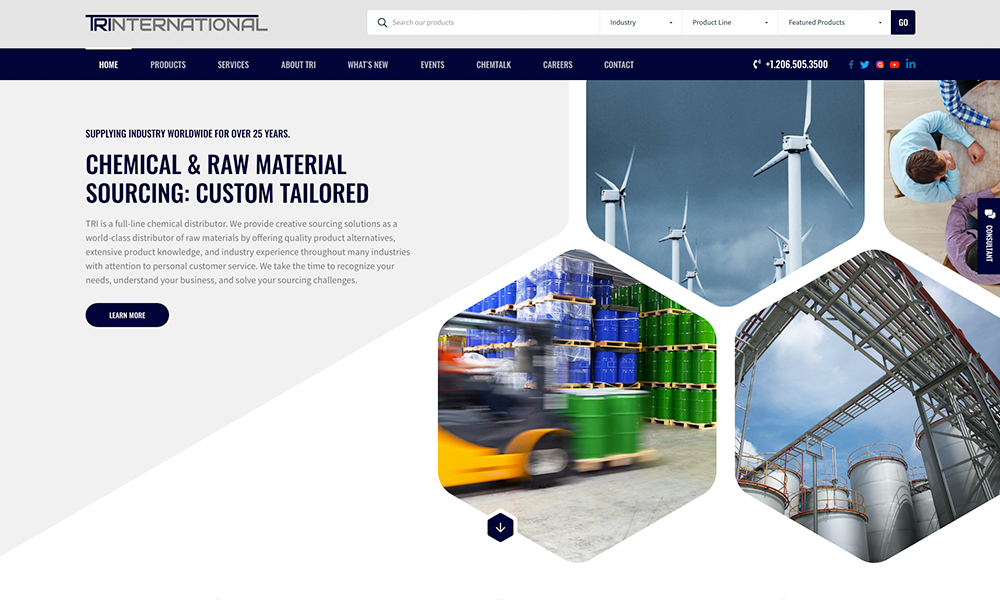
Task: Click the scroll-down arrow hexagon
Action: click(500, 527)
